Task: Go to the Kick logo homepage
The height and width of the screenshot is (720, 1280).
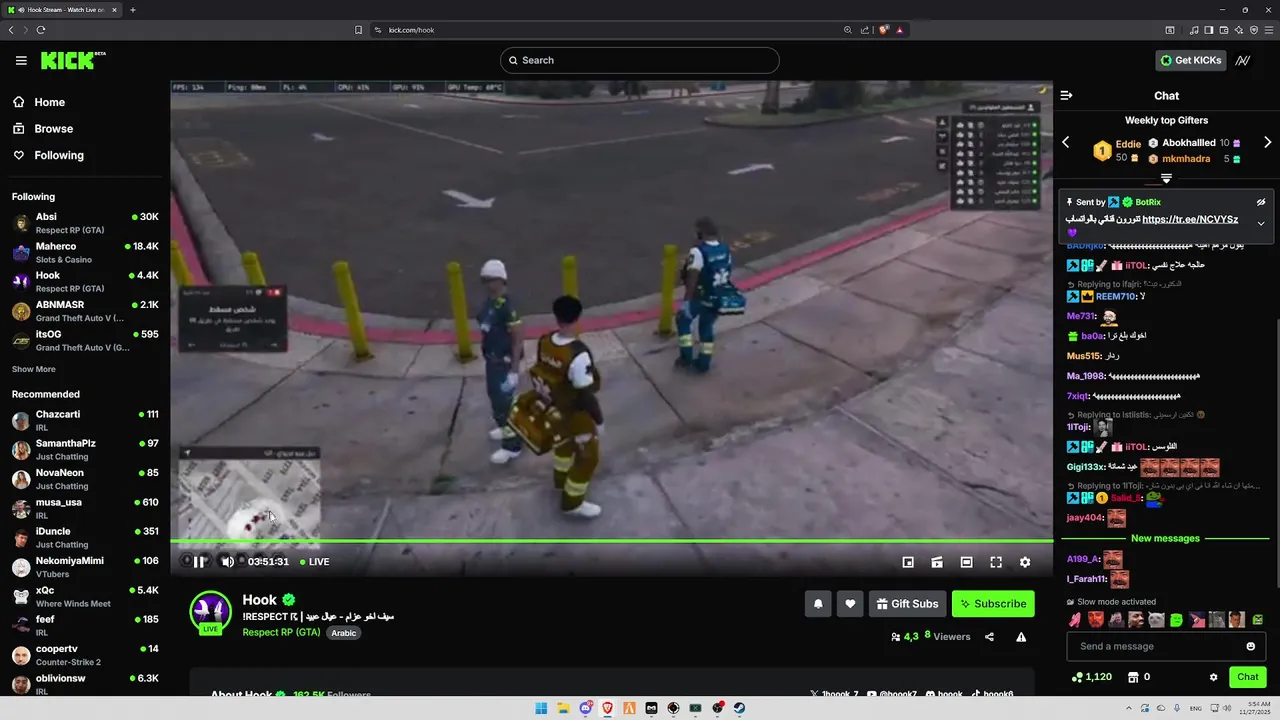Action: [x=73, y=60]
